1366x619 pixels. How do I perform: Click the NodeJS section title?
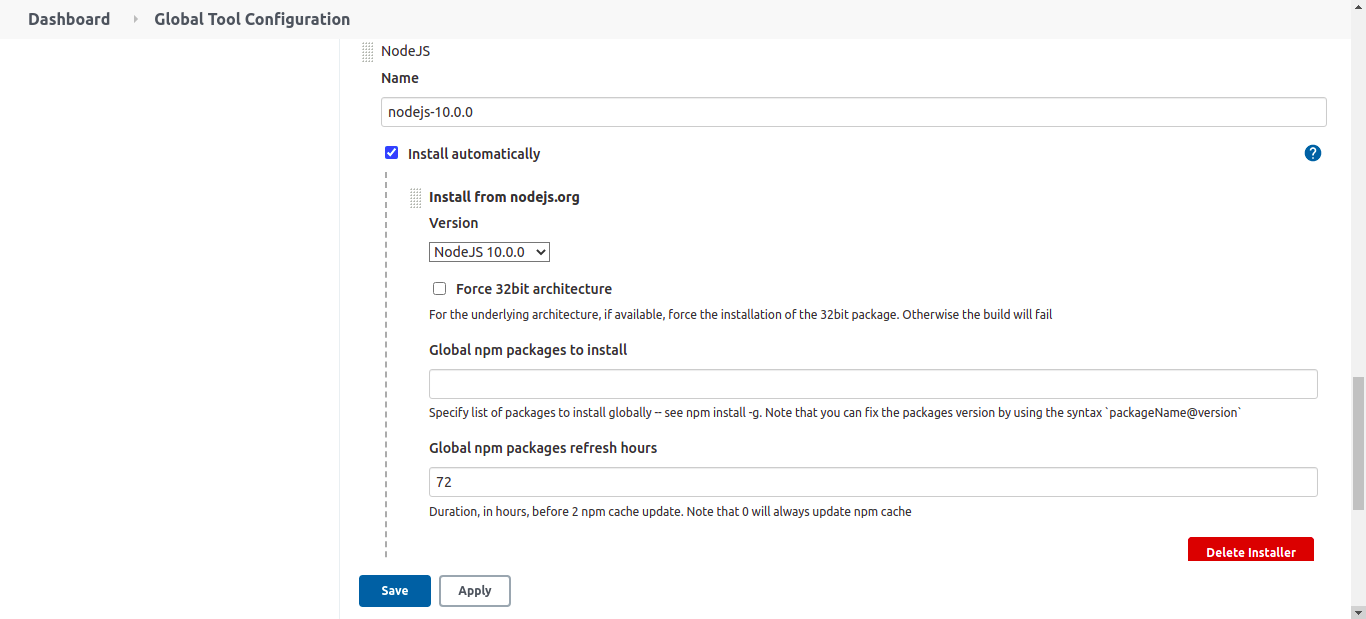tap(405, 51)
